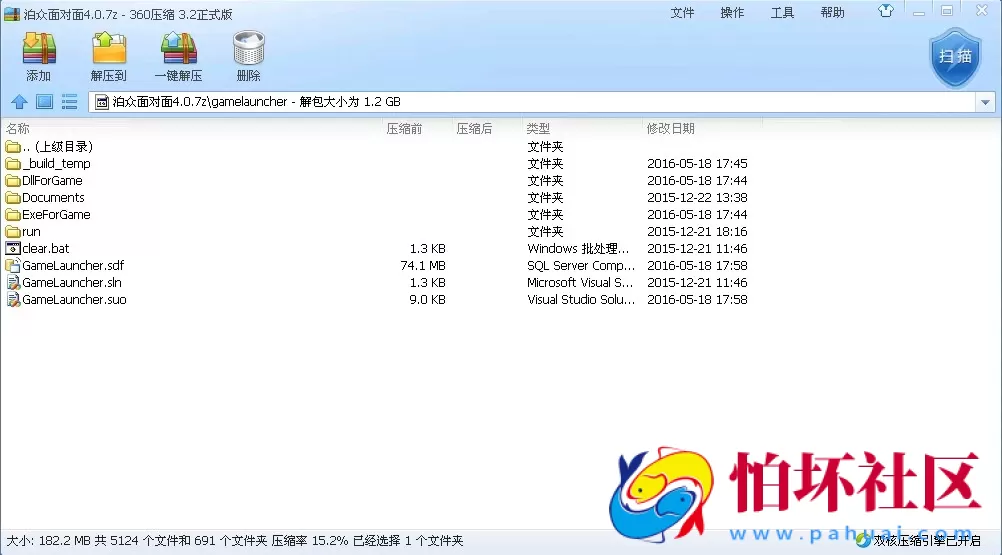
Task: Open the 帮助 menu
Action: click(832, 13)
